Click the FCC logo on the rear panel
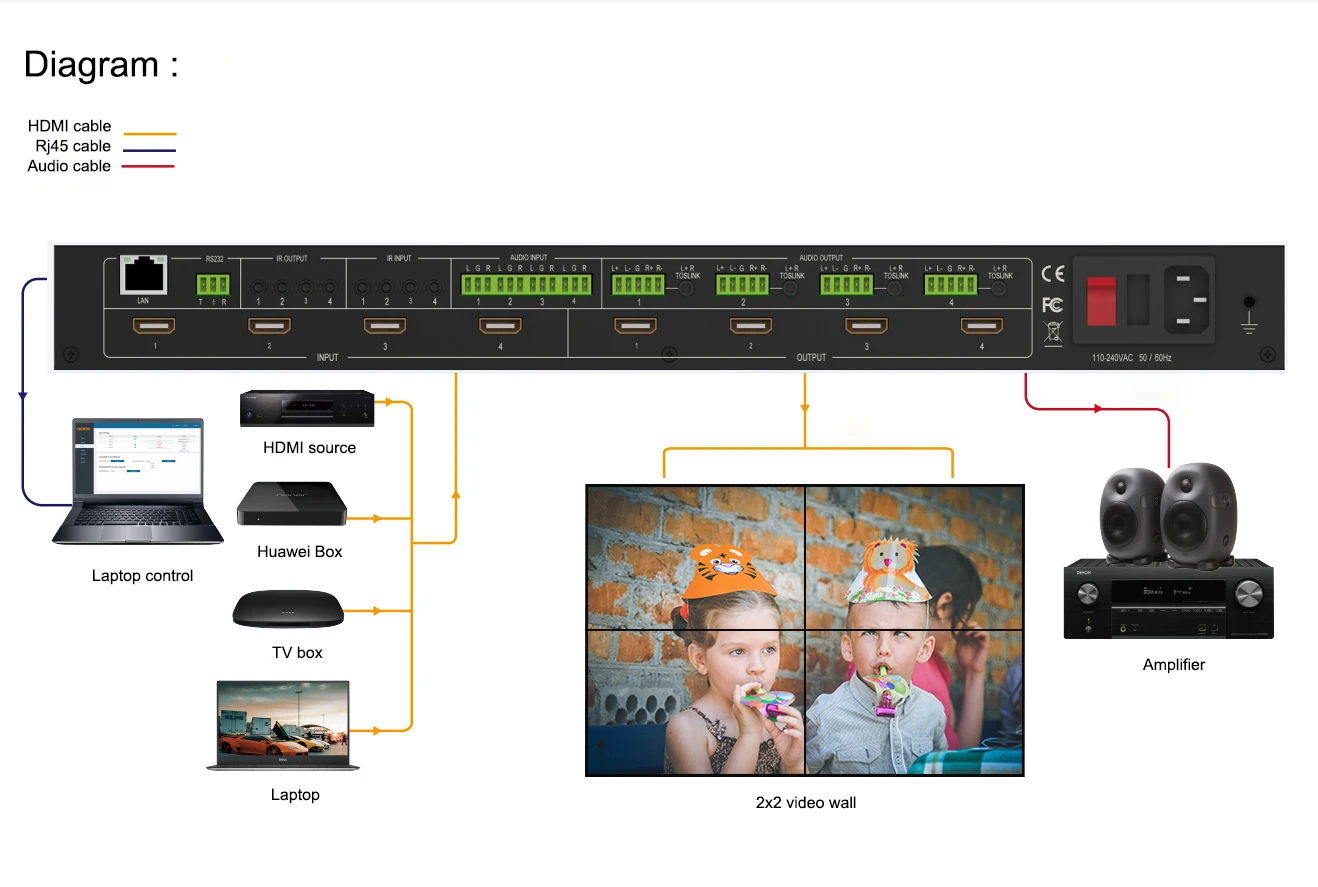The image size is (1318, 887). pyautogui.click(x=1051, y=305)
